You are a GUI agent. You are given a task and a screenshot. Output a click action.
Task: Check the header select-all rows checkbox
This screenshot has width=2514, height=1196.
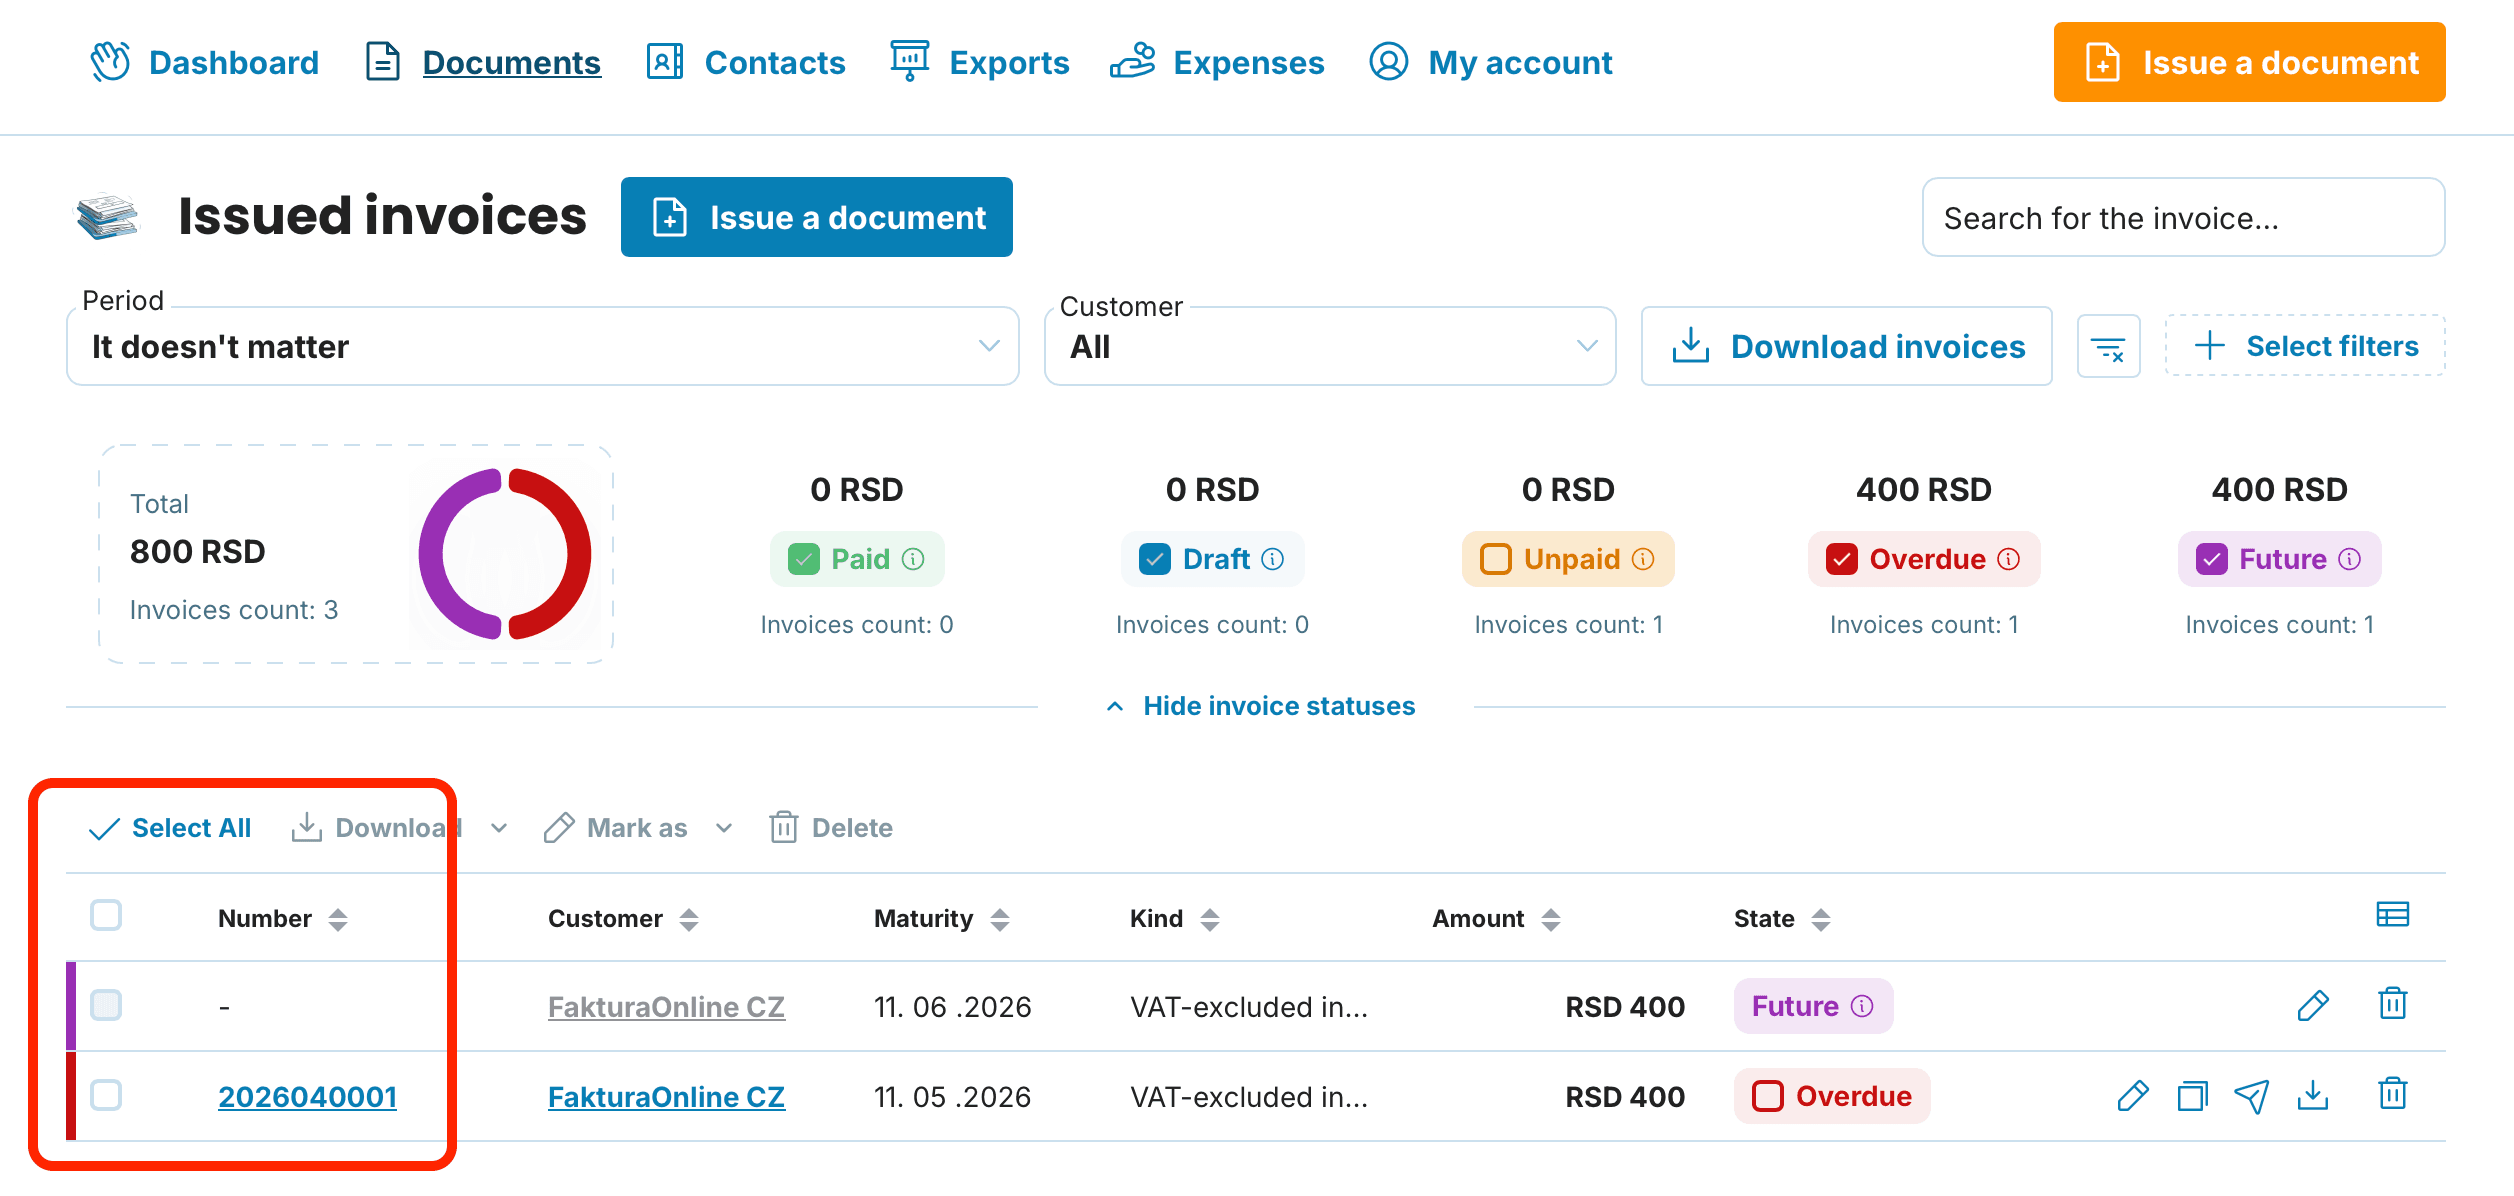pyautogui.click(x=106, y=915)
